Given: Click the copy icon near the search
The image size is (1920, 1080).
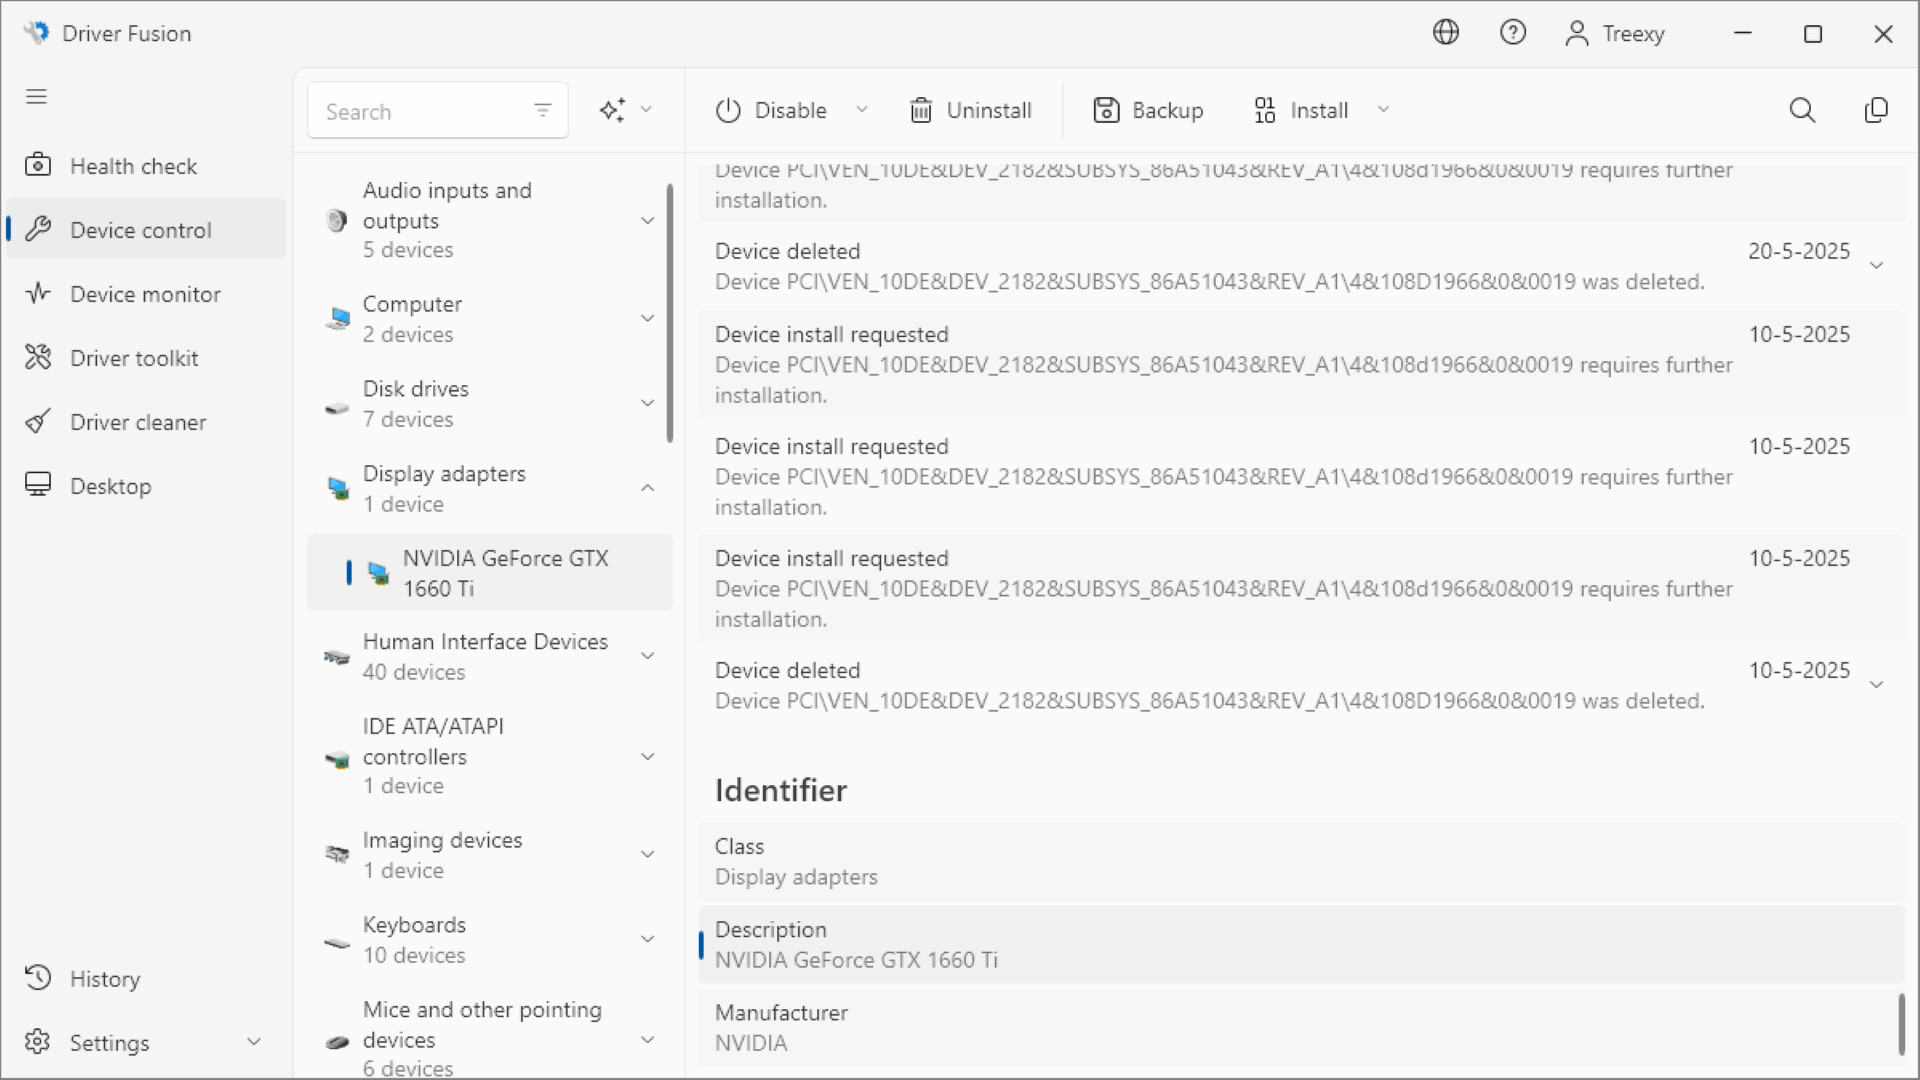Looking at the screenshot, I should pyautogui.click(x=1877, y=110).
